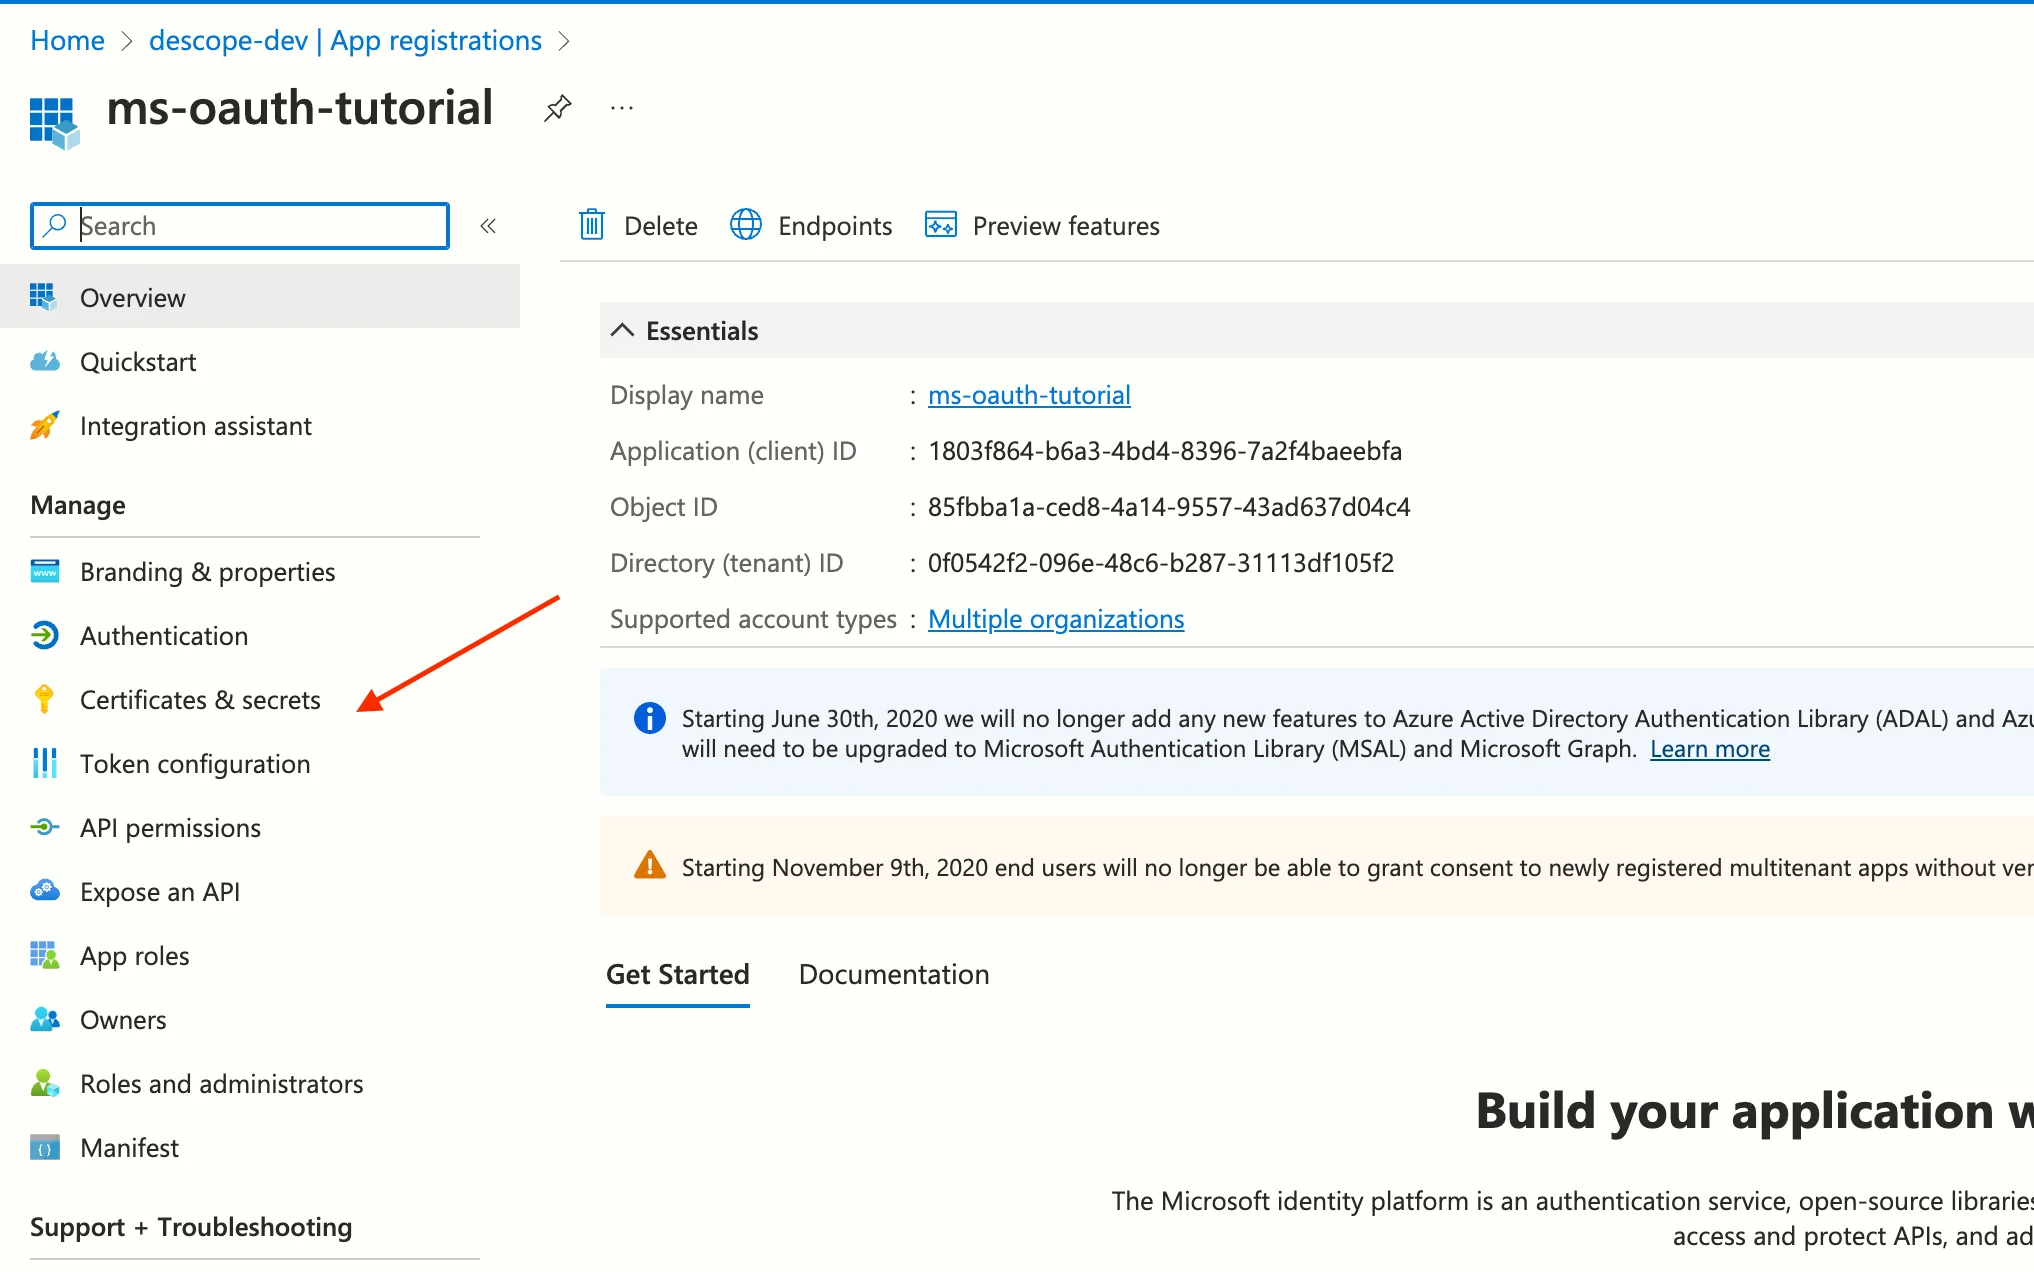Click the API permissions sidebar icon
The width and height of the screenshot is (2034, 1272).
point(44,827)
